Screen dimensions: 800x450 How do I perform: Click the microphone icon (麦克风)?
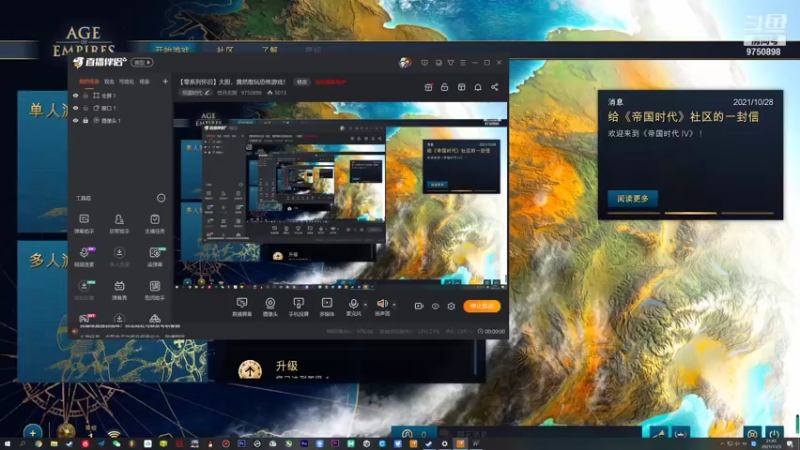pos(353,304)
